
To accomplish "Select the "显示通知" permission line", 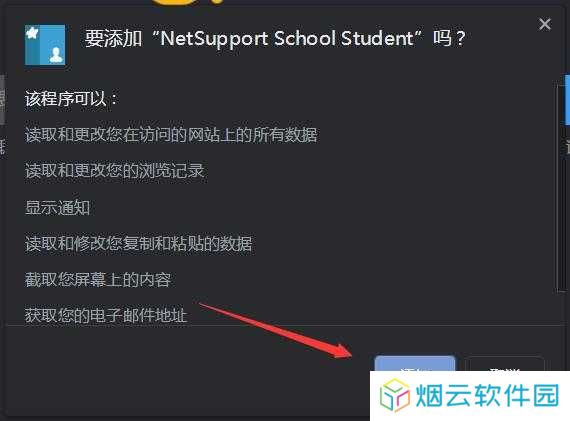I will (x=57, y=208).
